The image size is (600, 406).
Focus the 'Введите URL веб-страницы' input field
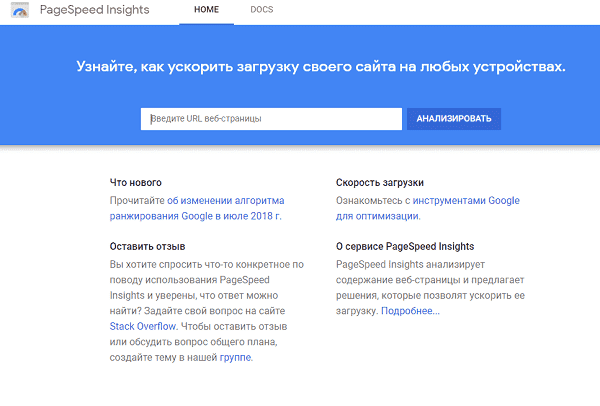(x=271, y=119)
